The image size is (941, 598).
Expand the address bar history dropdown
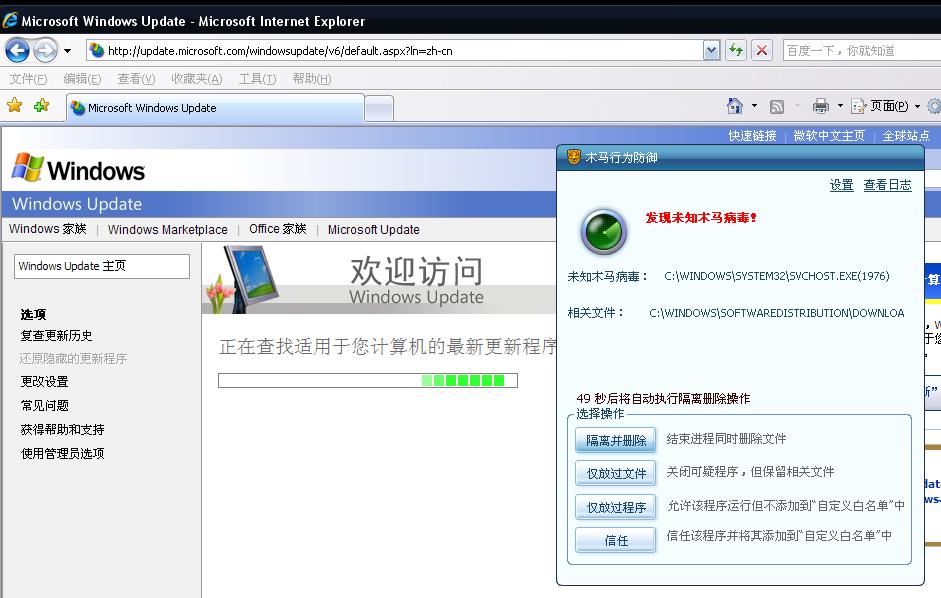point(711,51)
